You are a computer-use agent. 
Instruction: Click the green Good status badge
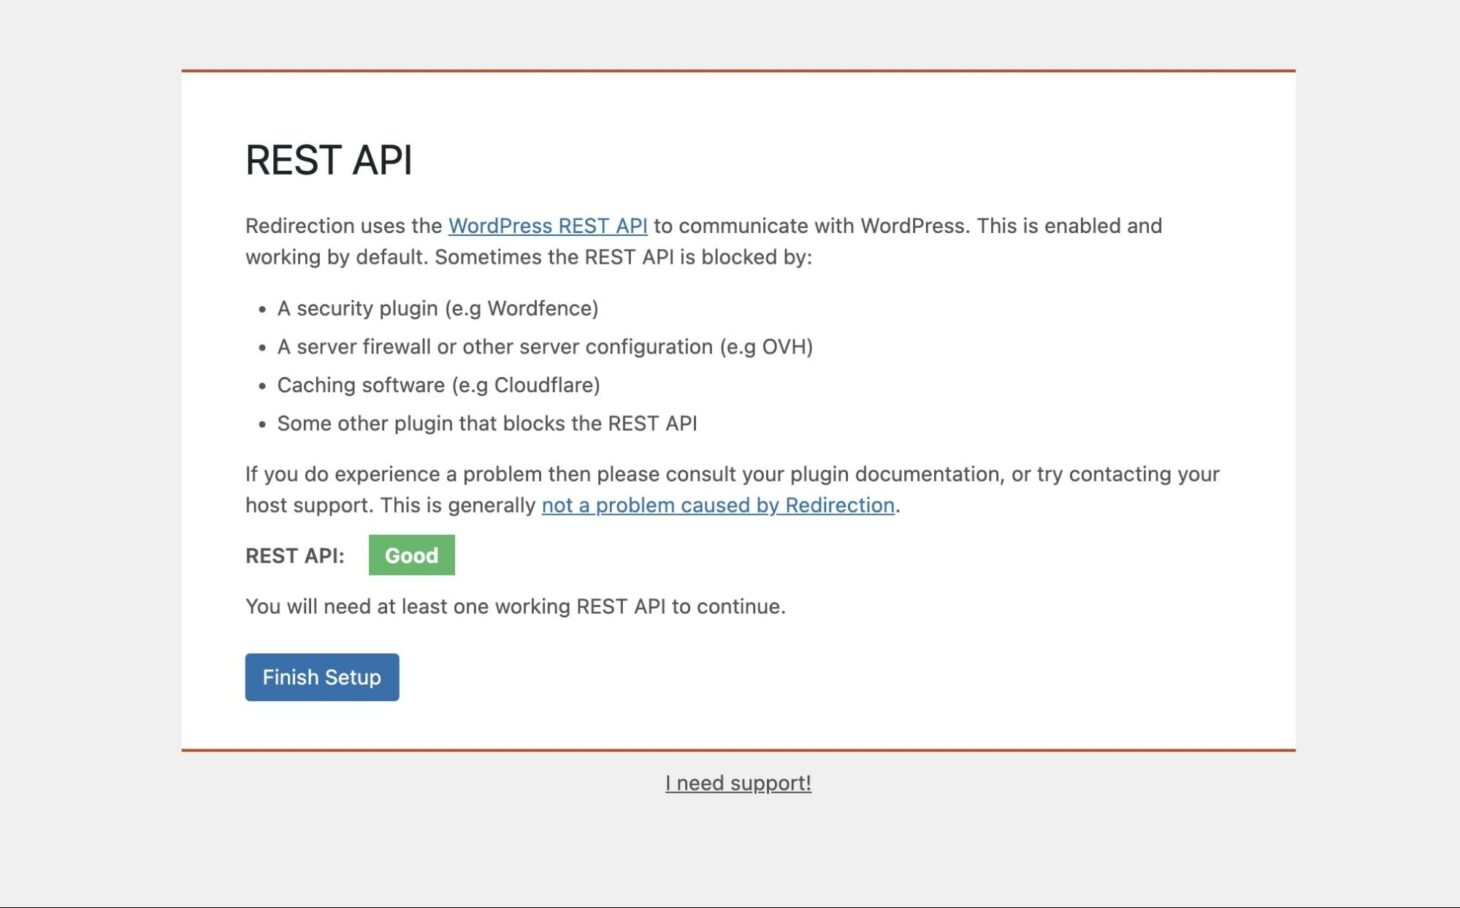coord(411,555)
